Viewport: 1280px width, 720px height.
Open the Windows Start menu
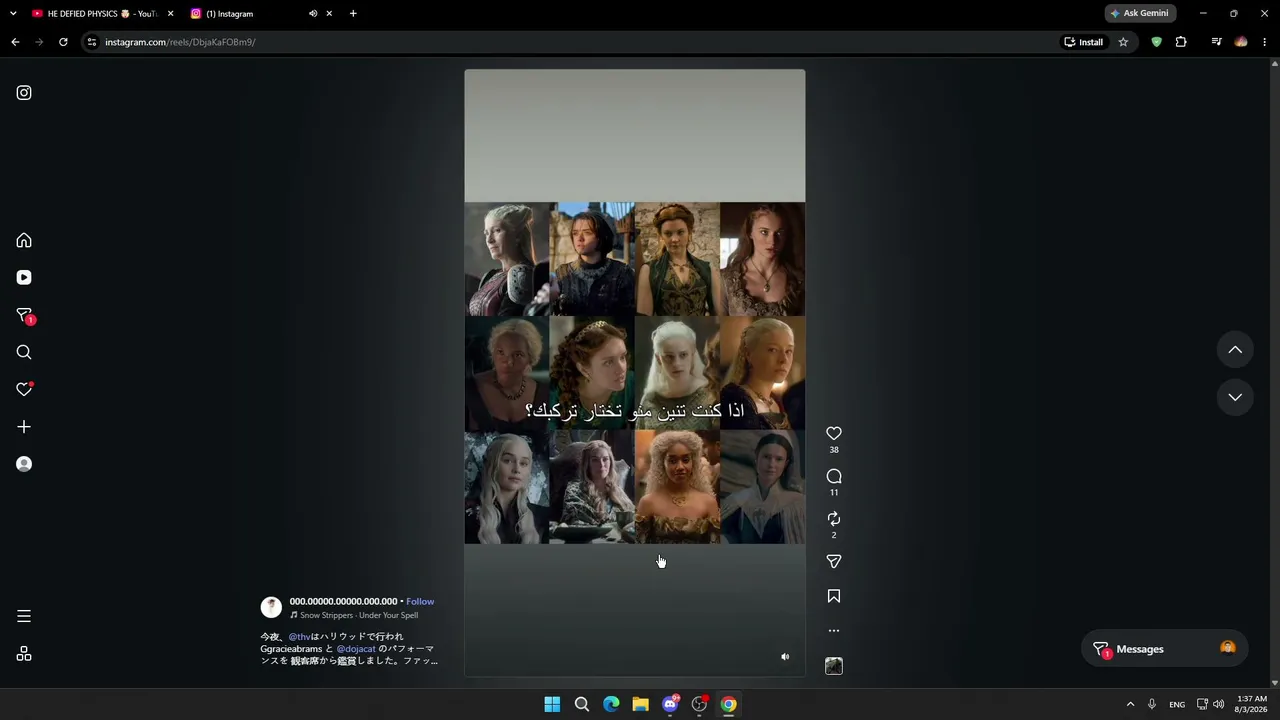tap(552, 704)
